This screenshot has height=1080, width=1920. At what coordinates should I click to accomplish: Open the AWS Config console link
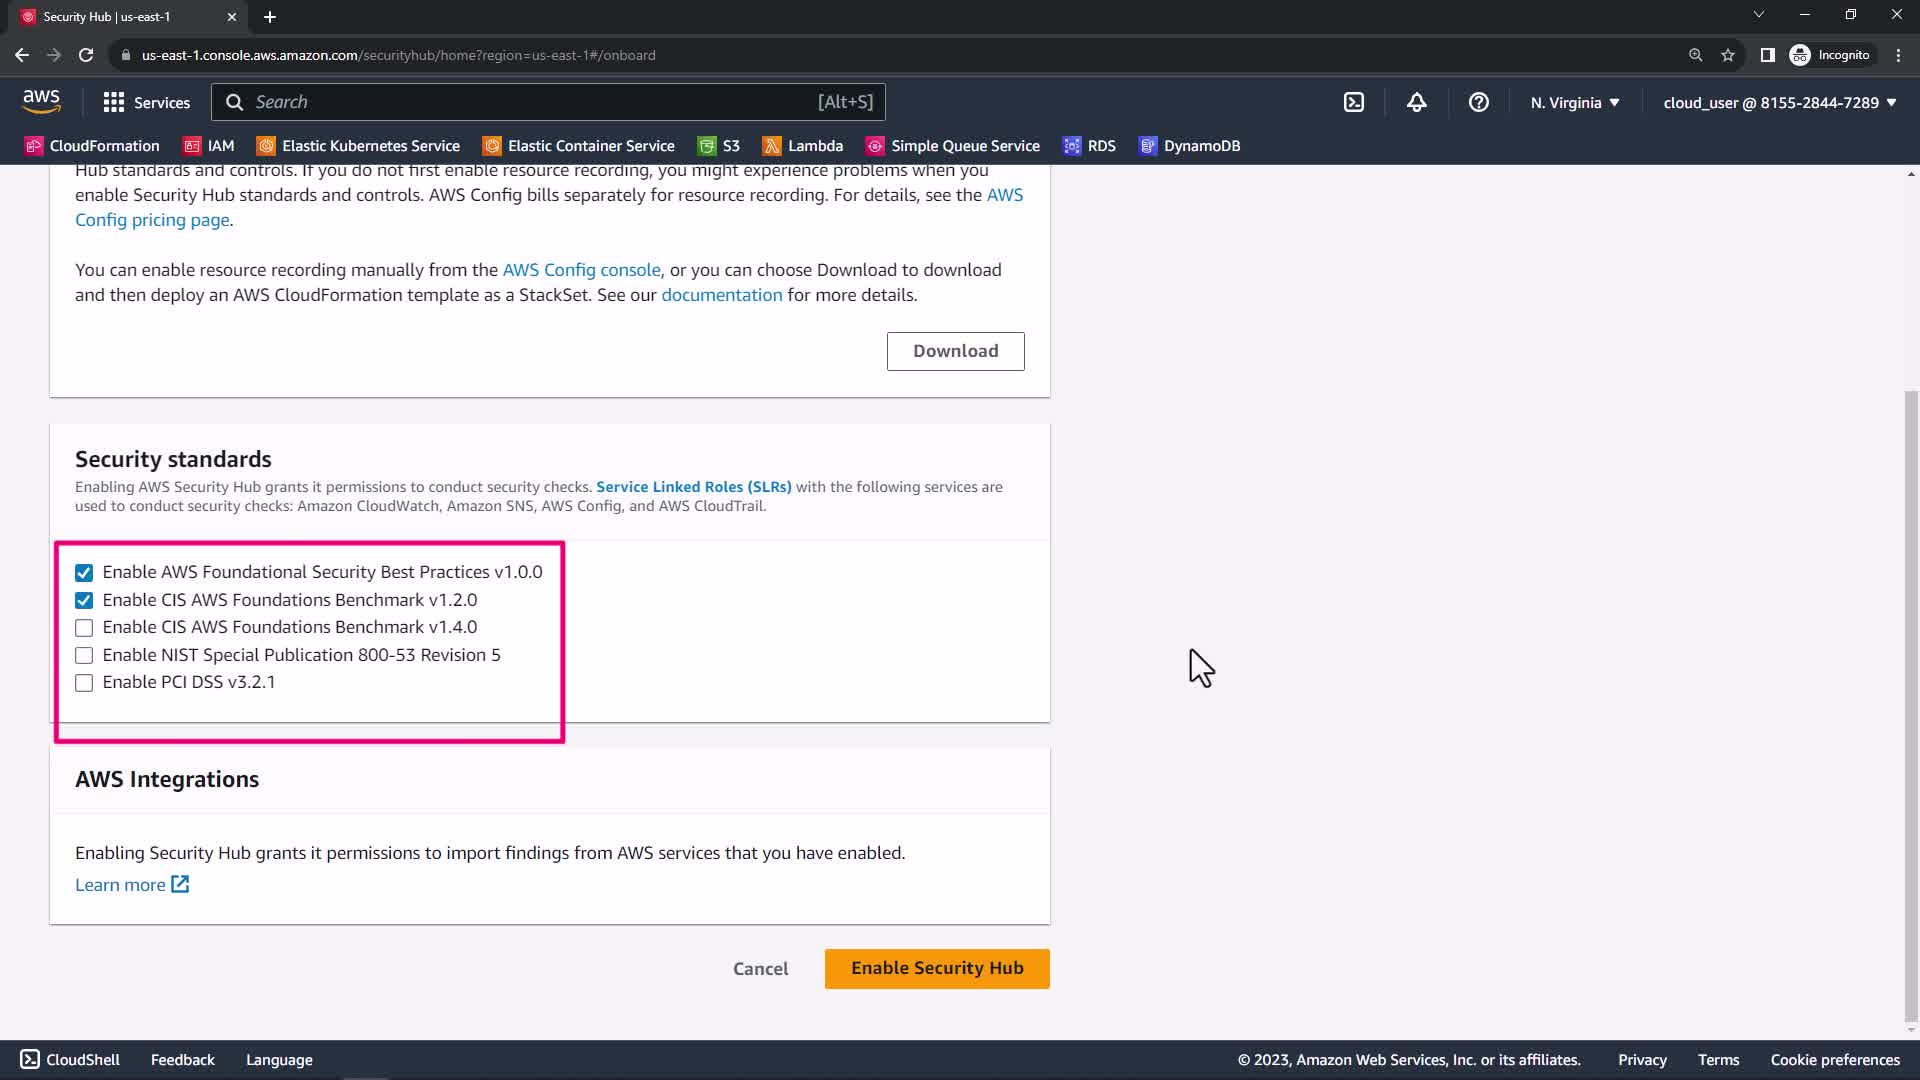tap(581, 270)
